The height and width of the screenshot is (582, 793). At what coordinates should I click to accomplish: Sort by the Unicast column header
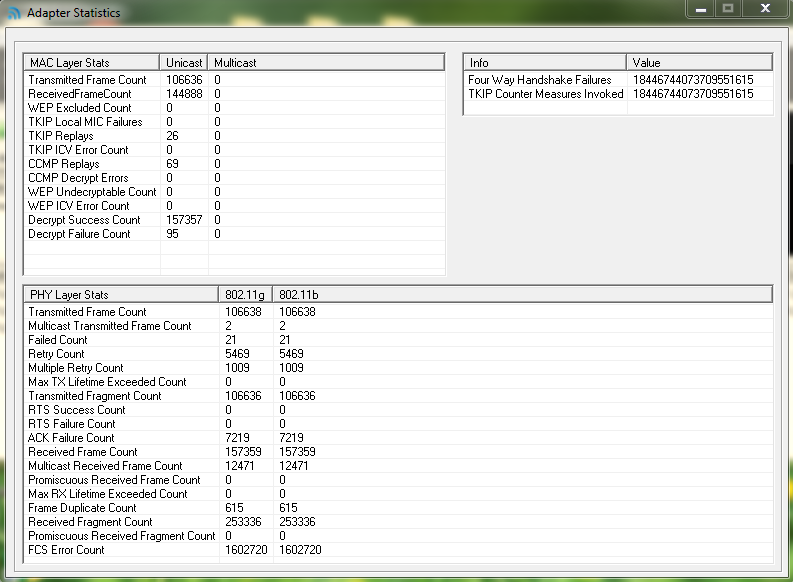click(184, 63)
